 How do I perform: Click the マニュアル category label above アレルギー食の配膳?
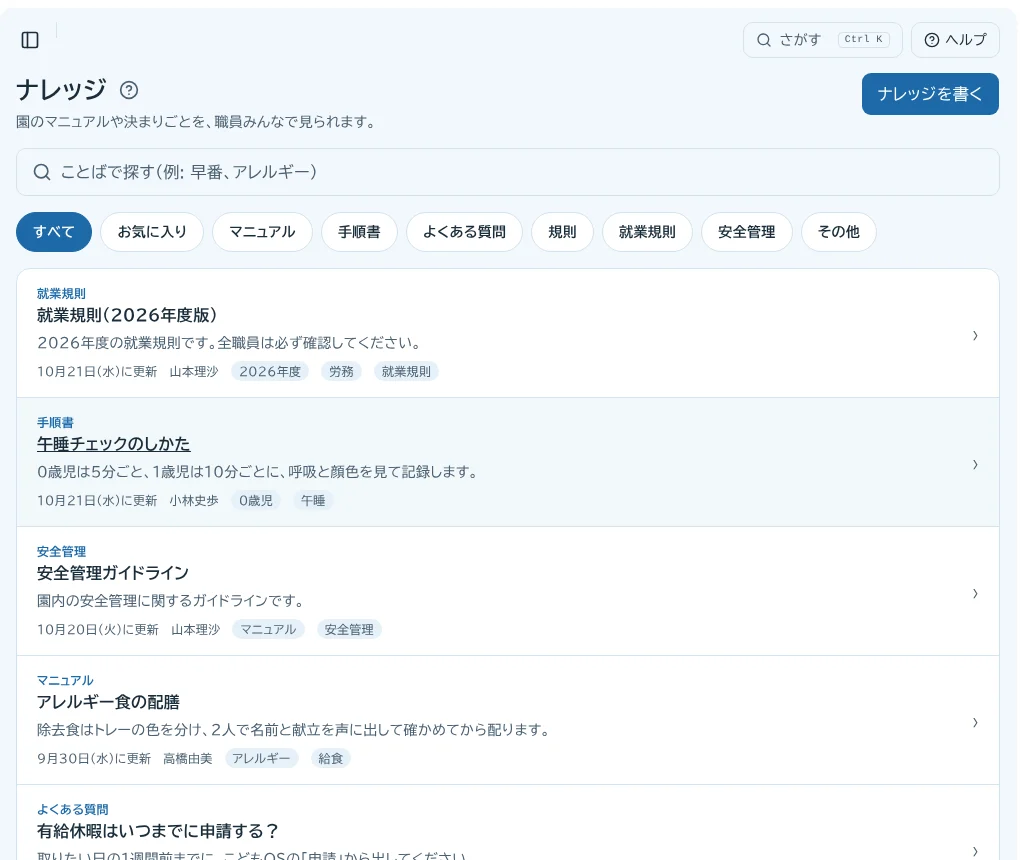point(65,680)
